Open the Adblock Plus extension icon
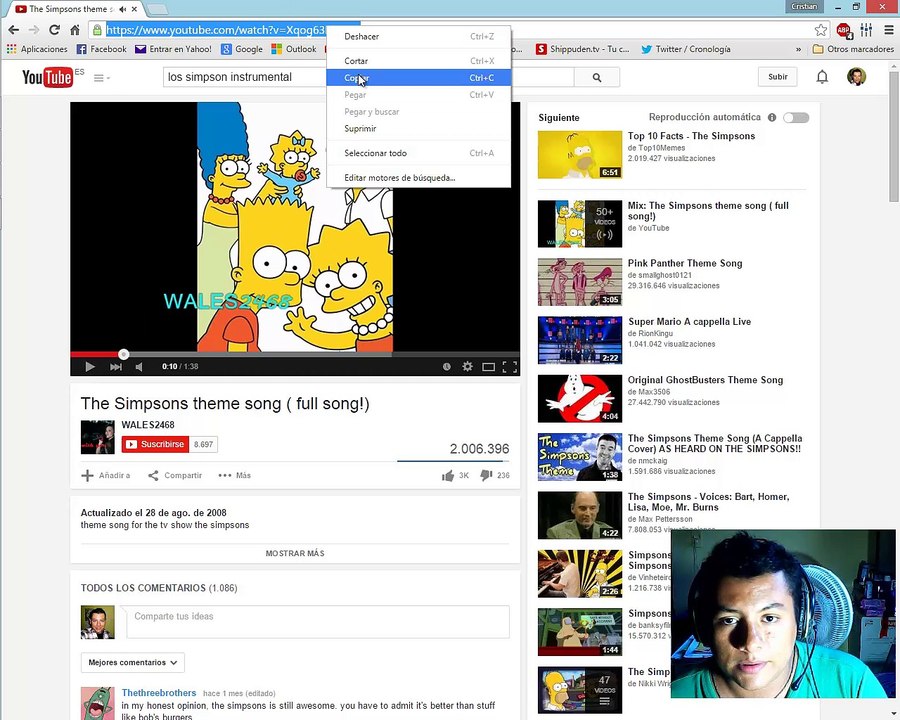 [844, 30]
